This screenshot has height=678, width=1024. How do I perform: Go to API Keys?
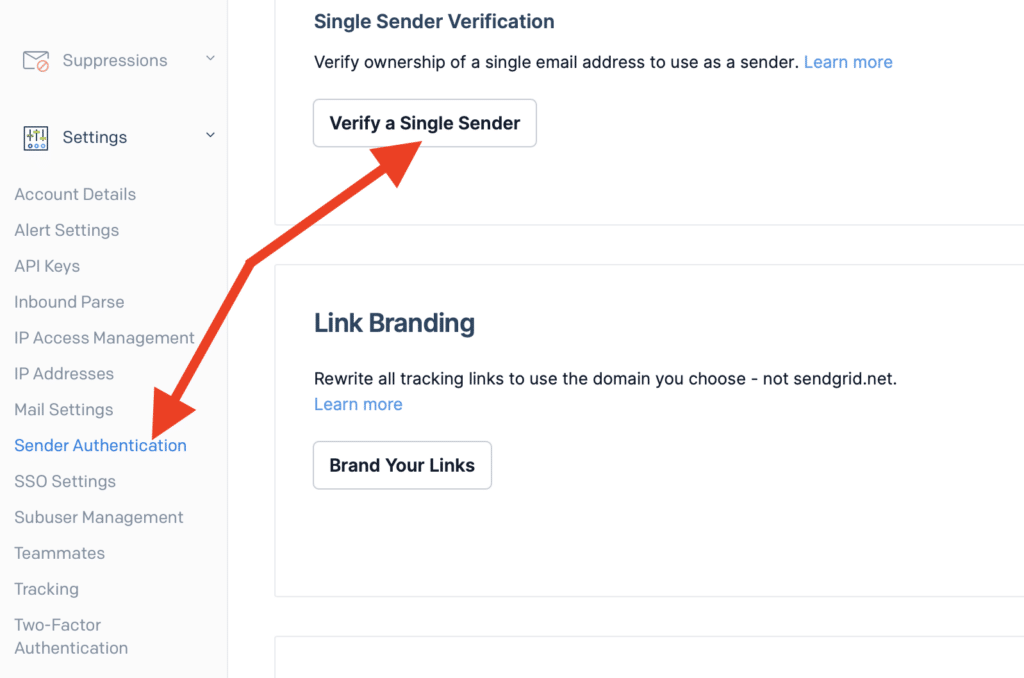point(47,266)
